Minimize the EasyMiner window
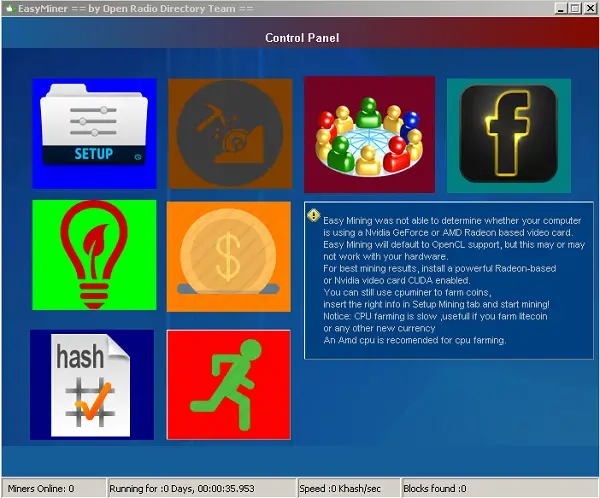This screenshot has height=498, width=600. click(561, 8)
